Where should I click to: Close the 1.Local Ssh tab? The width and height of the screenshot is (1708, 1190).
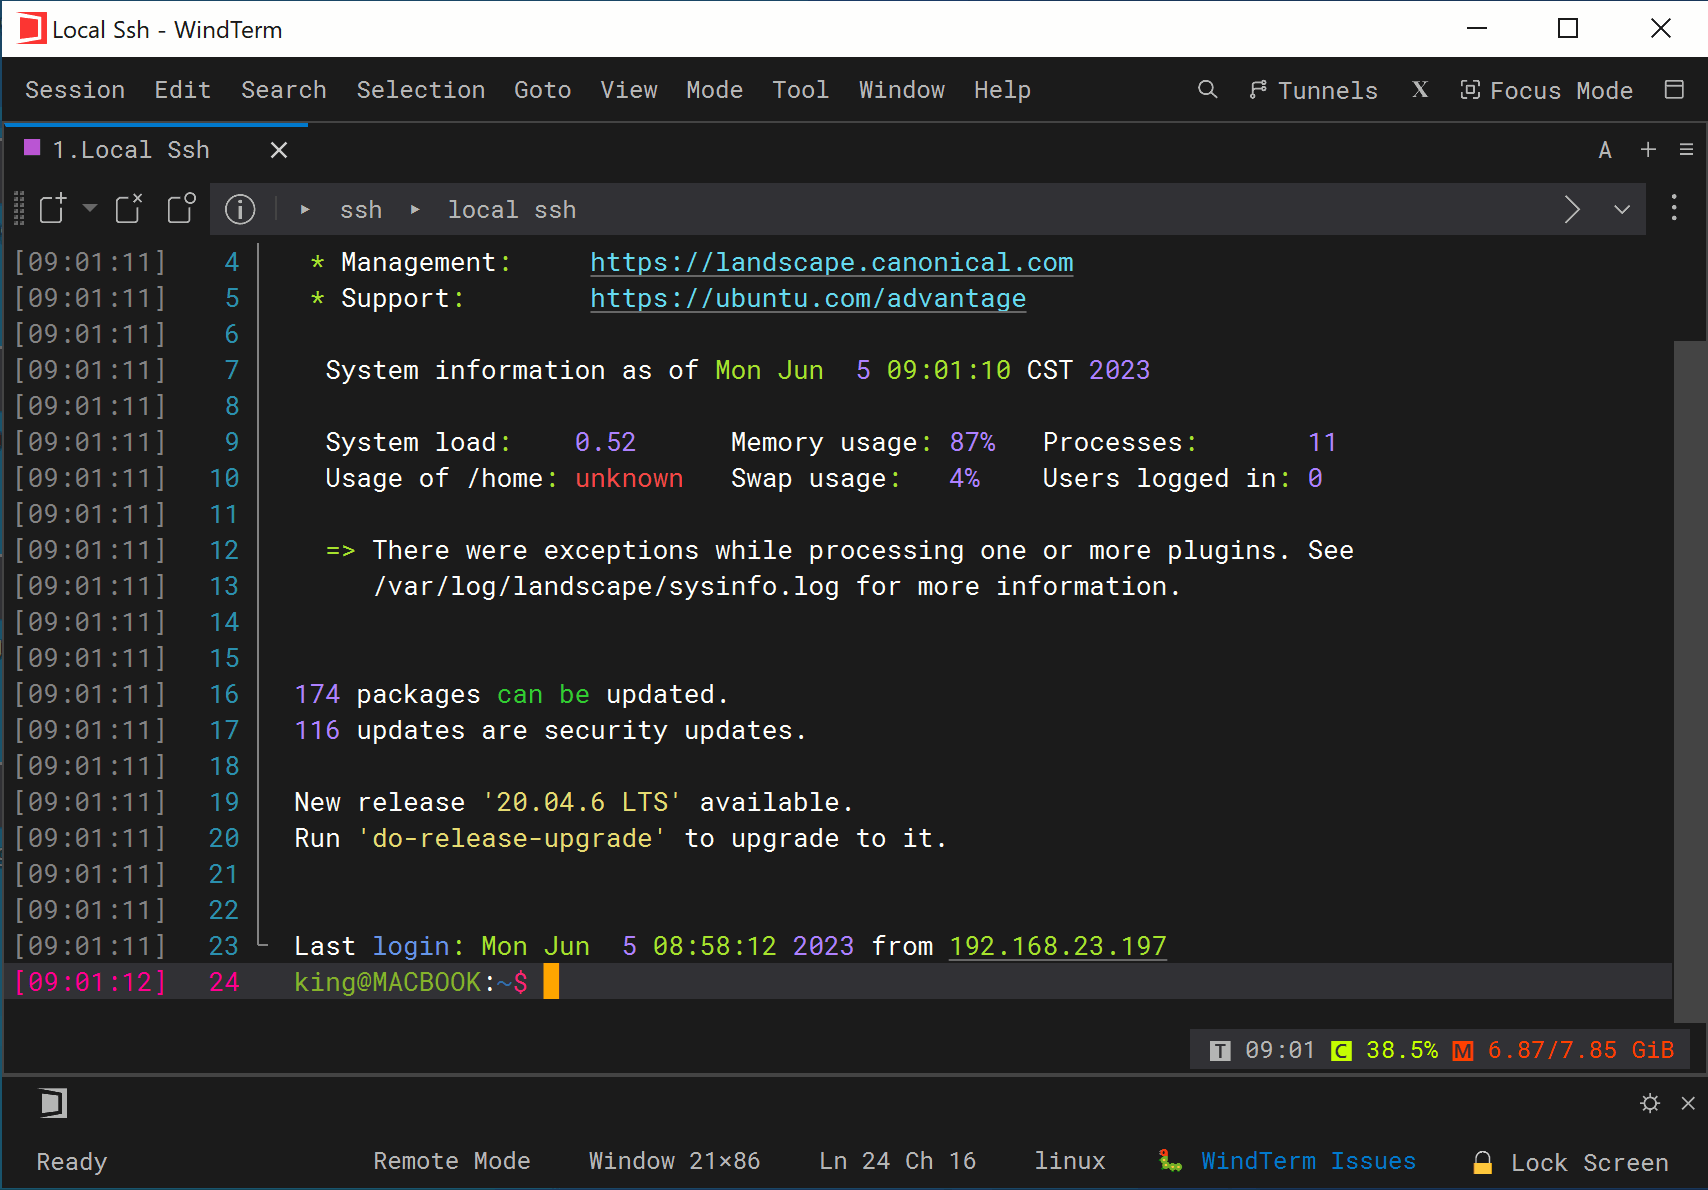pyautogui.click(x=279, y=150)
